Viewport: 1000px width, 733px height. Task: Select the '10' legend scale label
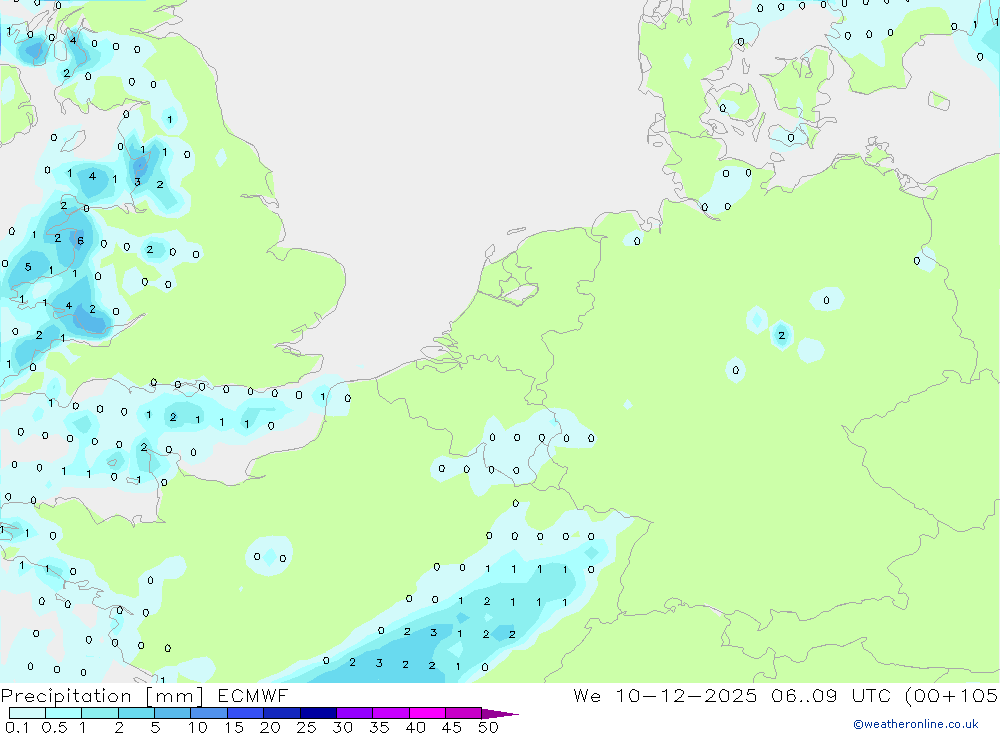[198, 727]
